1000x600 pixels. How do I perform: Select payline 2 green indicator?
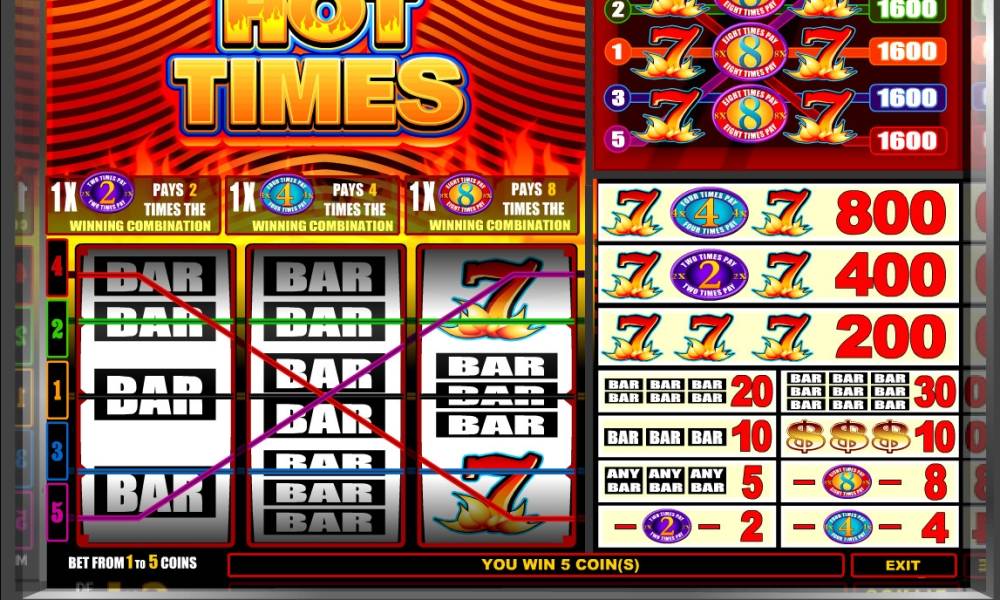(57, 328)
